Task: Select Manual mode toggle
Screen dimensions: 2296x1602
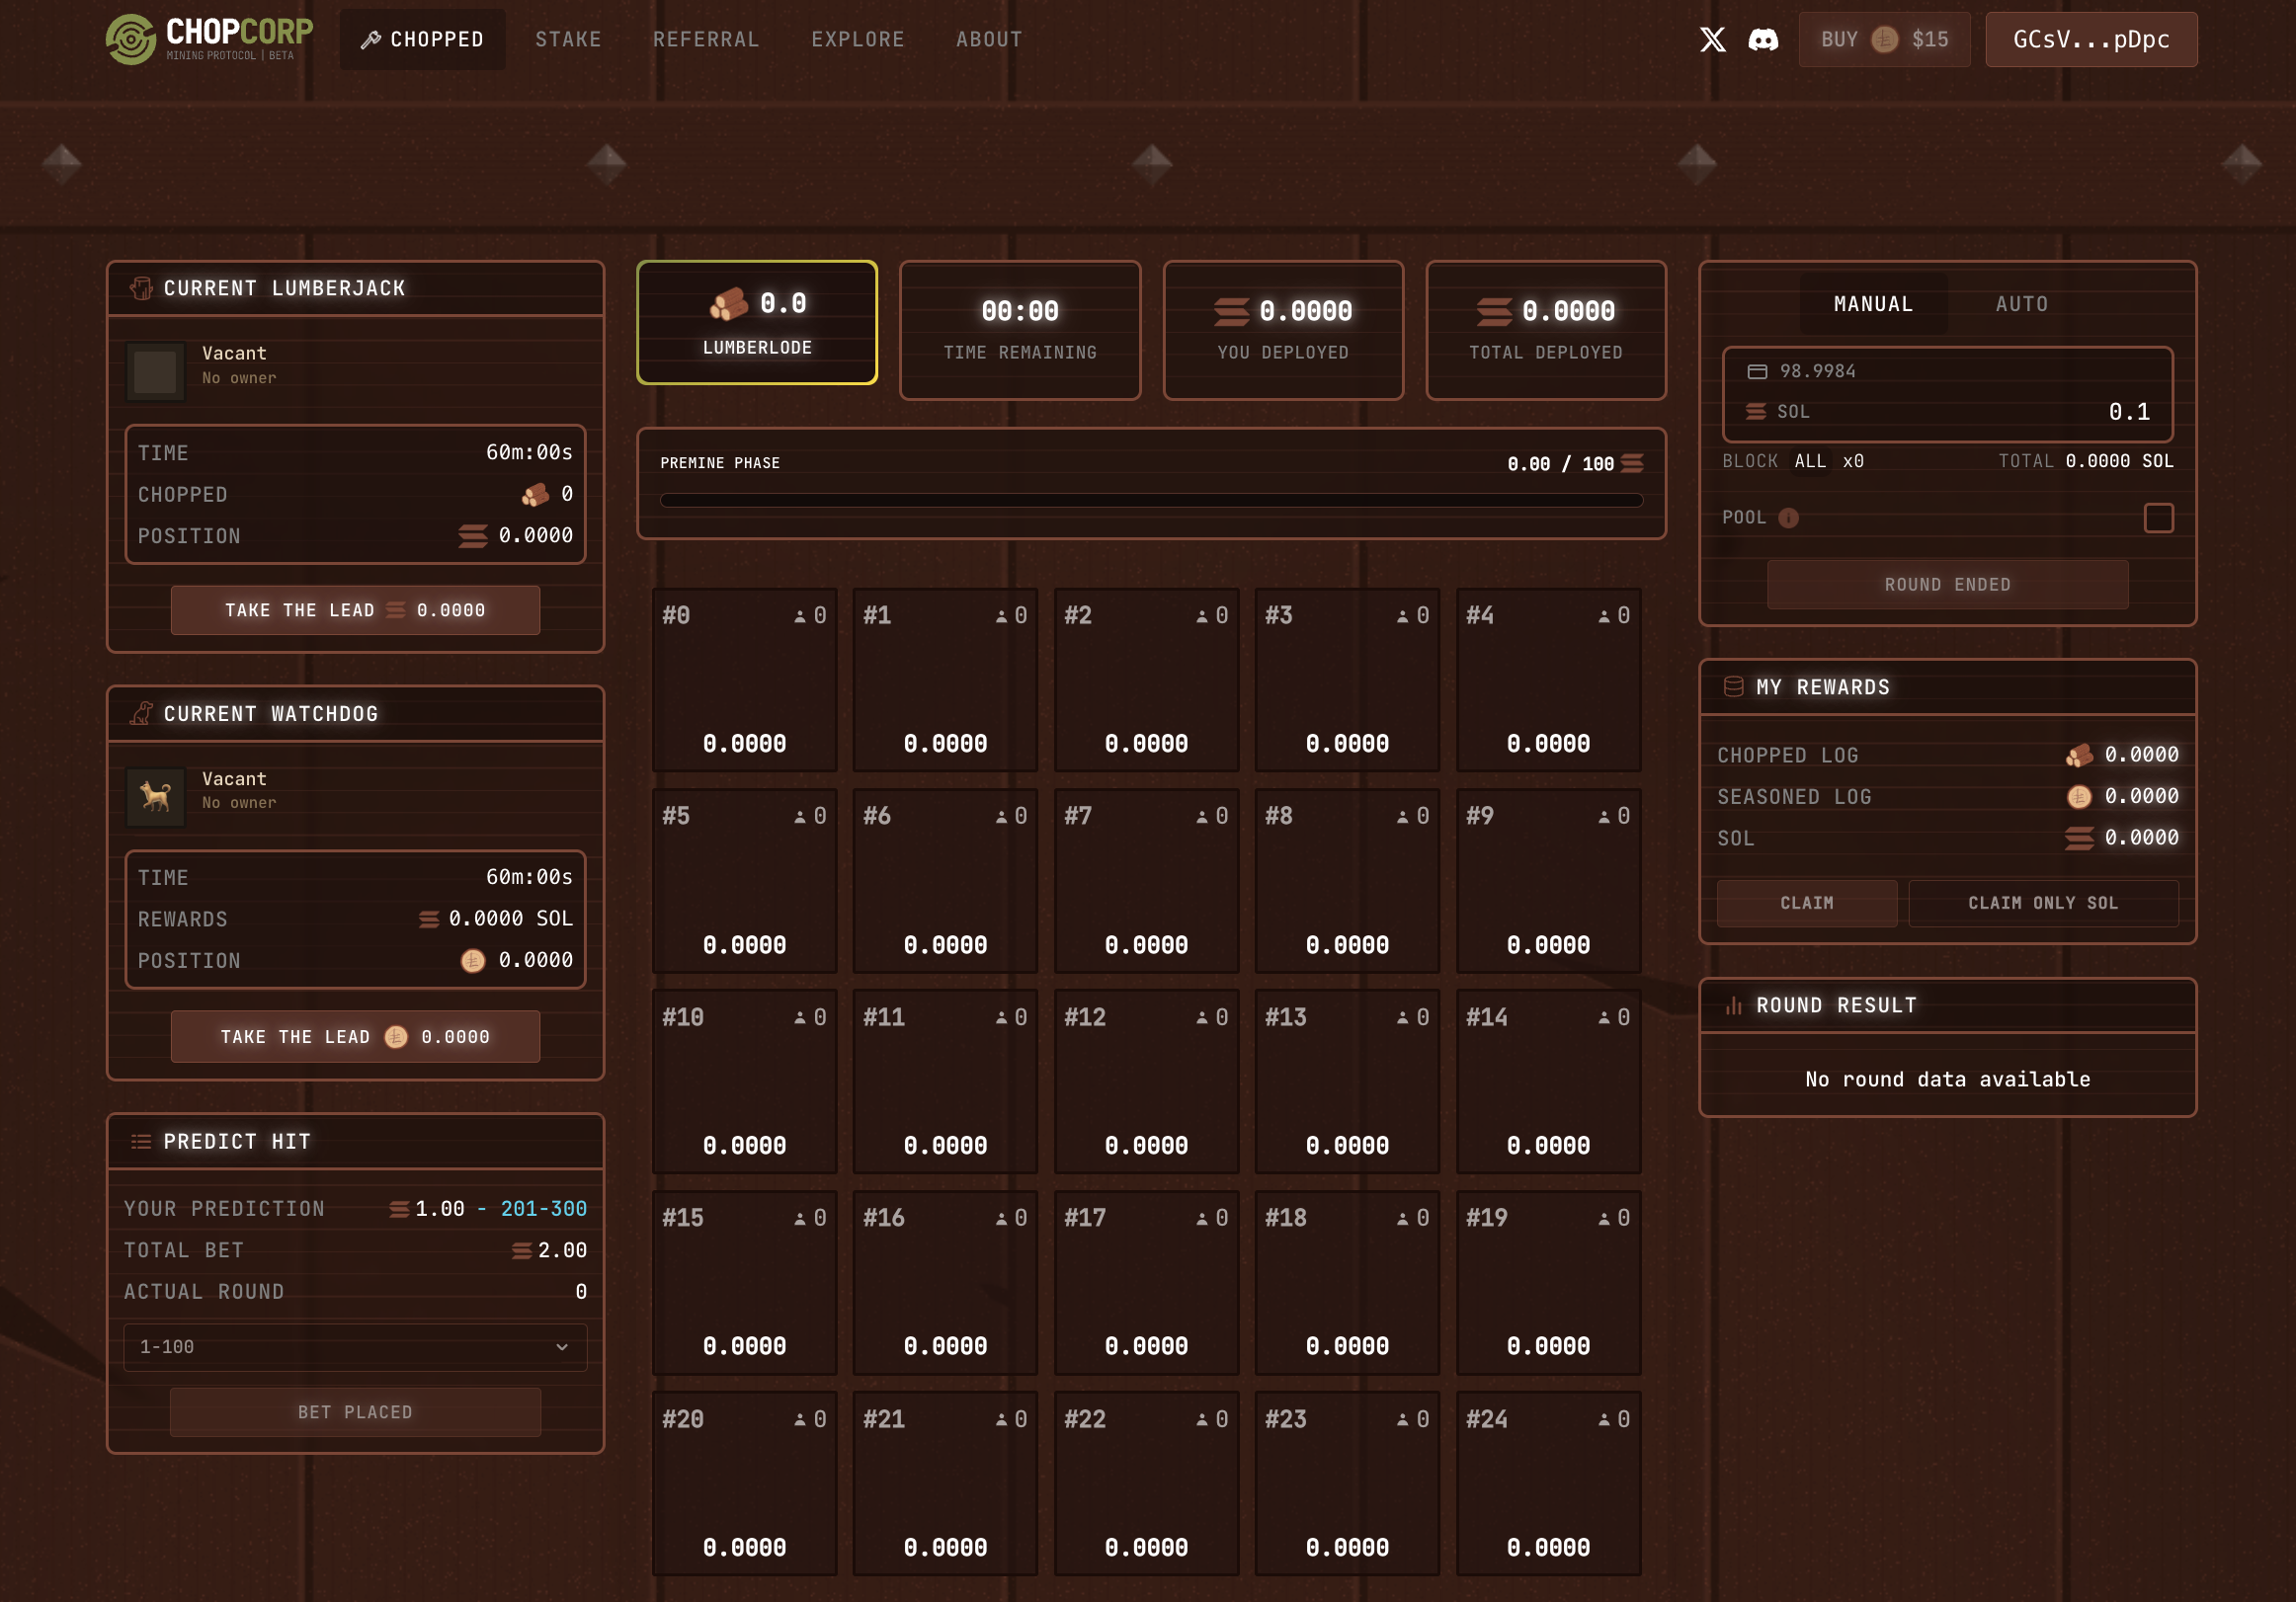Action: pyautogui.click(x=1873, y=304)
